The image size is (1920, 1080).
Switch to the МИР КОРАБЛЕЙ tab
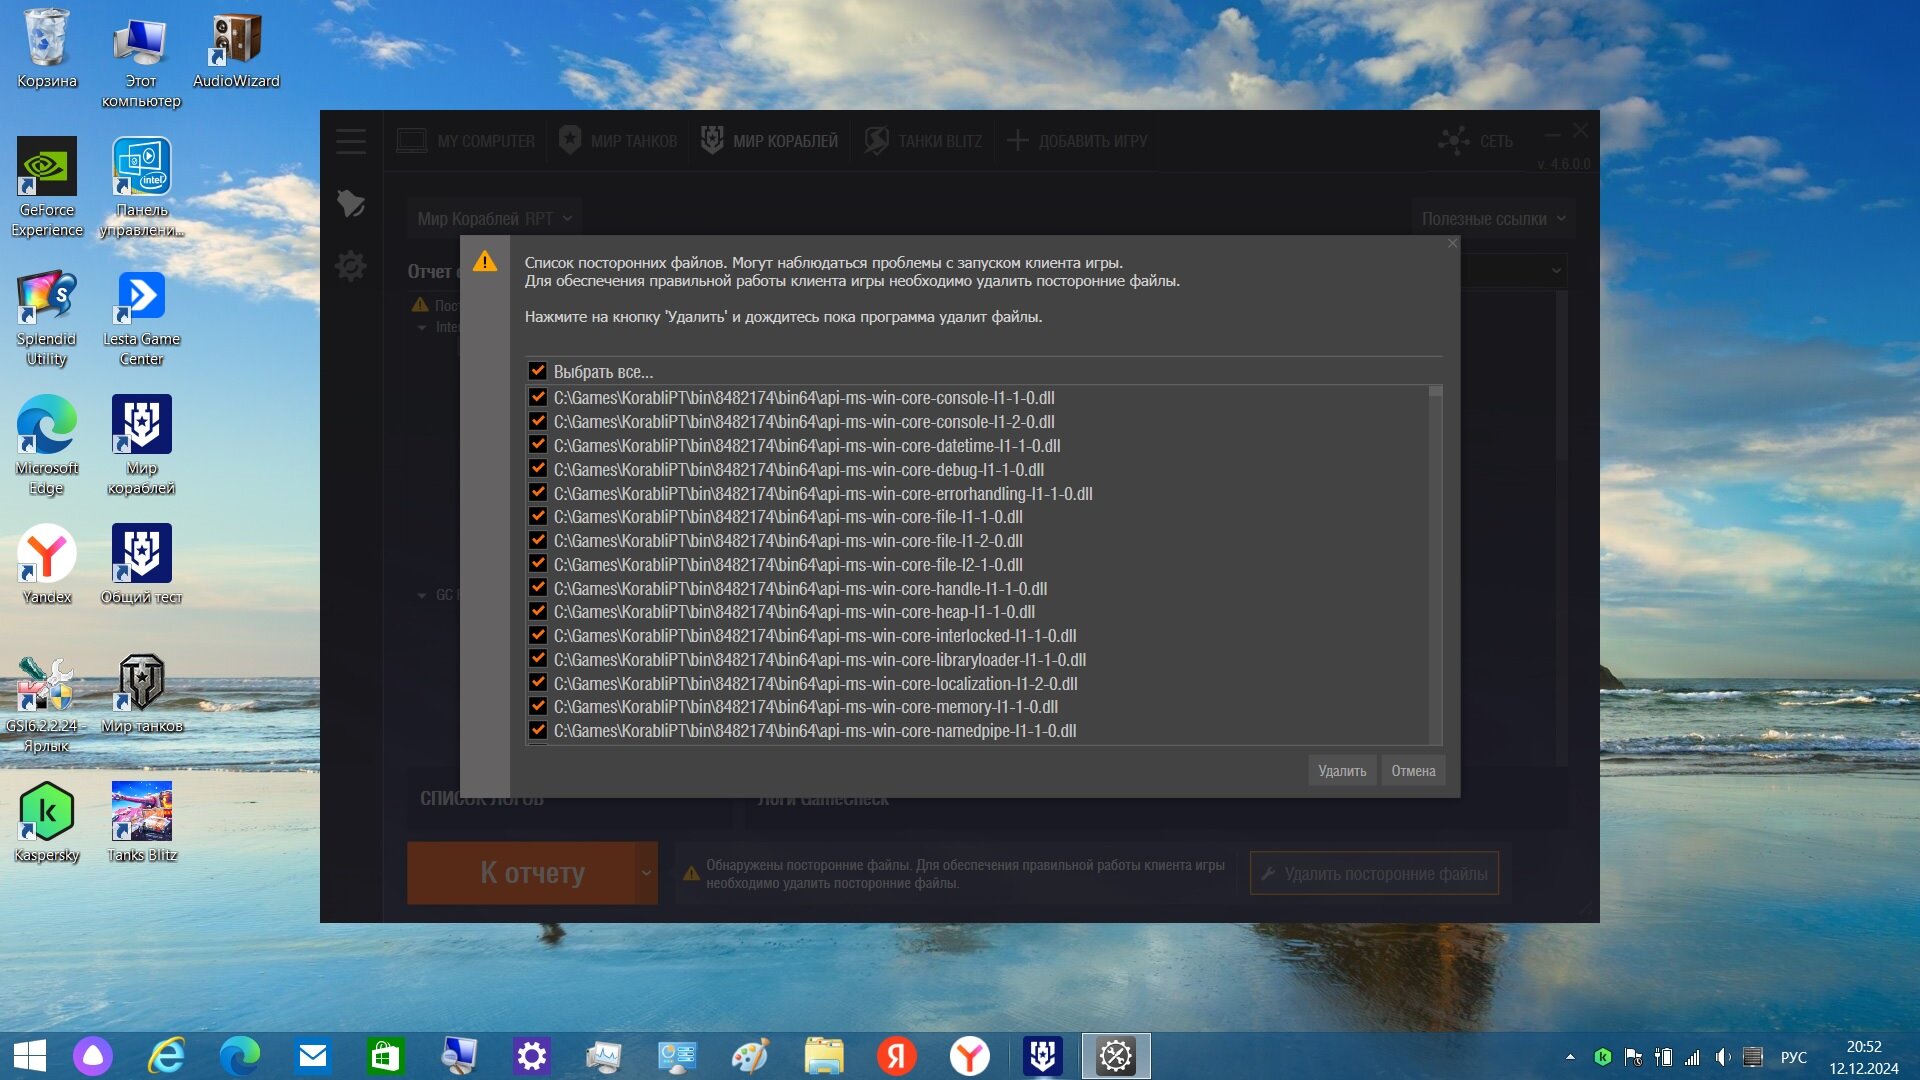pyautogui.click(x=770, y=141)
